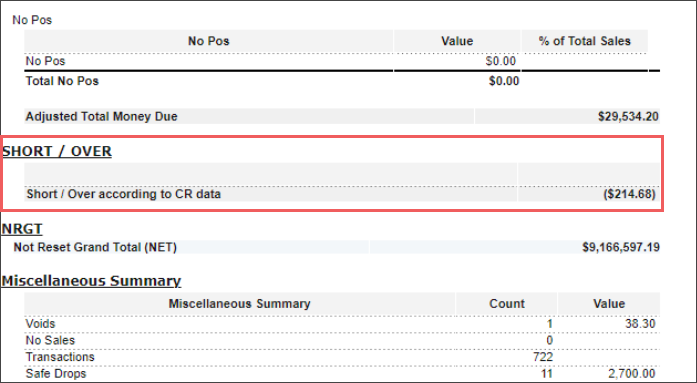Click the Miscellaneous Summary table column header
Screen dimensions: 697x383
[x=239, y=303]
